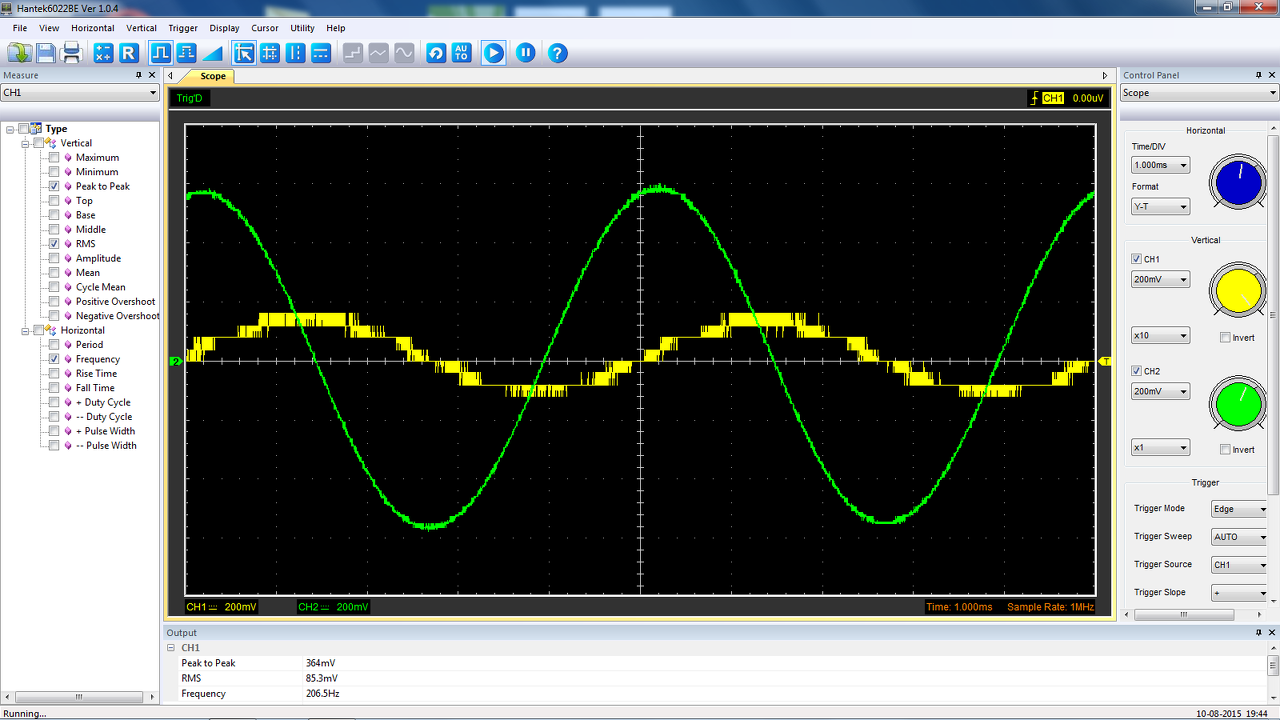Select the horizontal cursor lines icon
The height and width of the screenshot is (720, 1280).
[321, 53]
